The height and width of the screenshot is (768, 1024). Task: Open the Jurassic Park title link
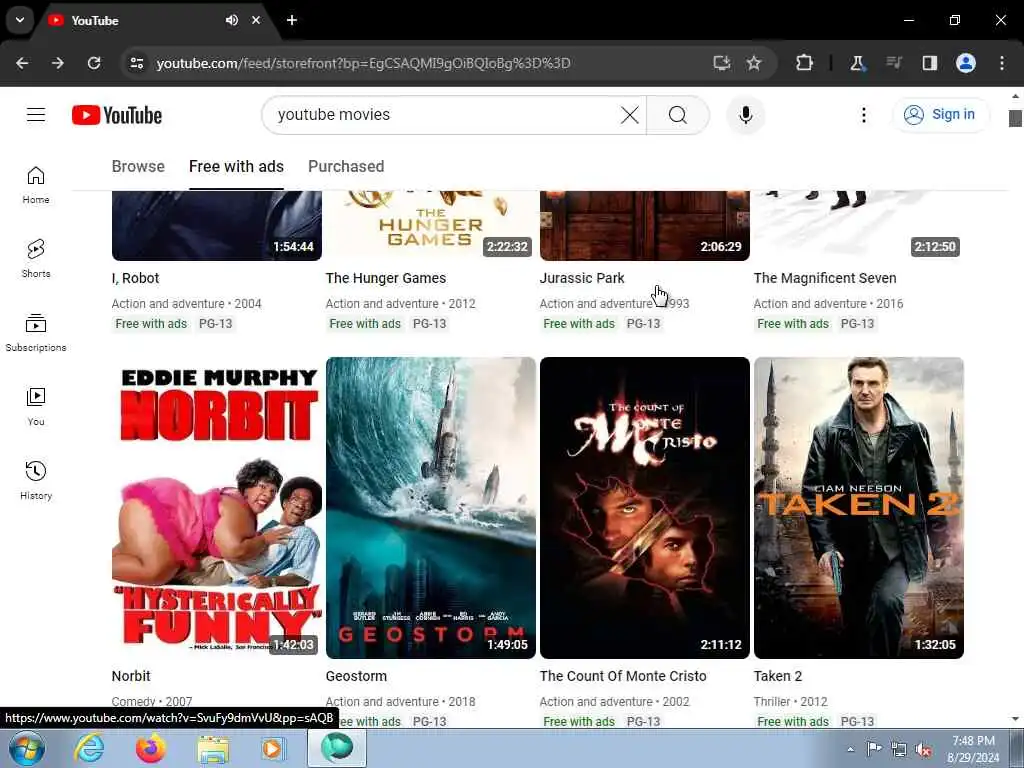[582, 278]
